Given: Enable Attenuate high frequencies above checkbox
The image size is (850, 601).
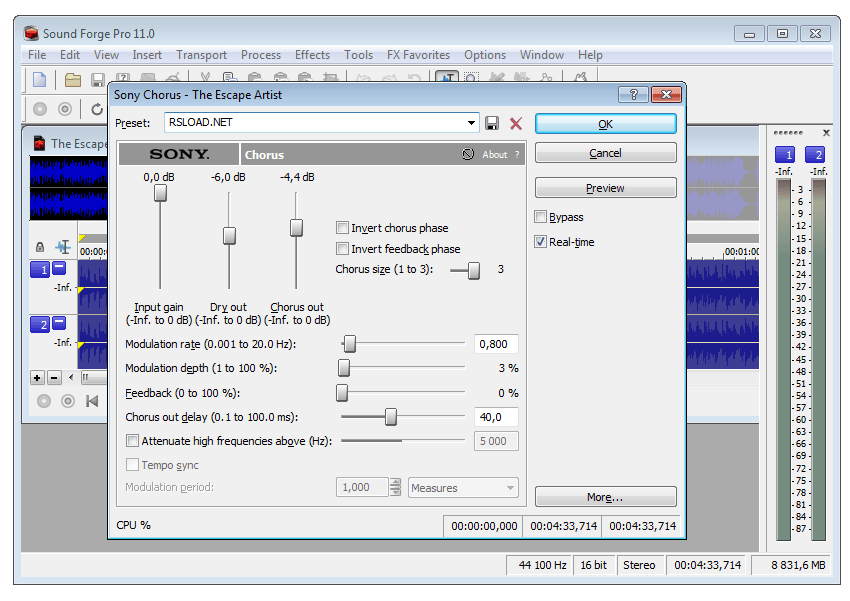Looking at the screenshot, I should 132,441.
